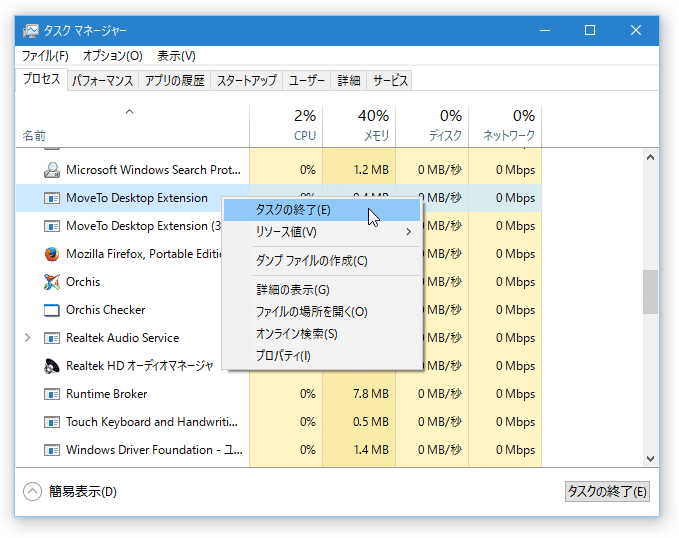Click the Windows Driver Foundation process icon
The image size is (679, 538).
[52, 450]
